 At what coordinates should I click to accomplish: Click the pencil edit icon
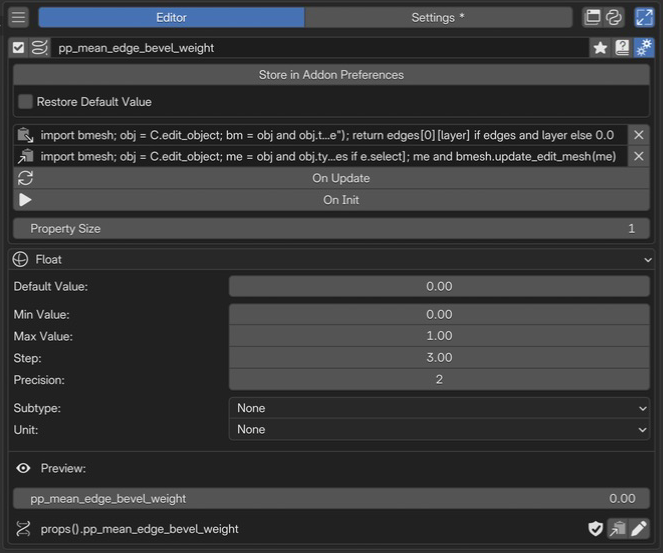639,528
